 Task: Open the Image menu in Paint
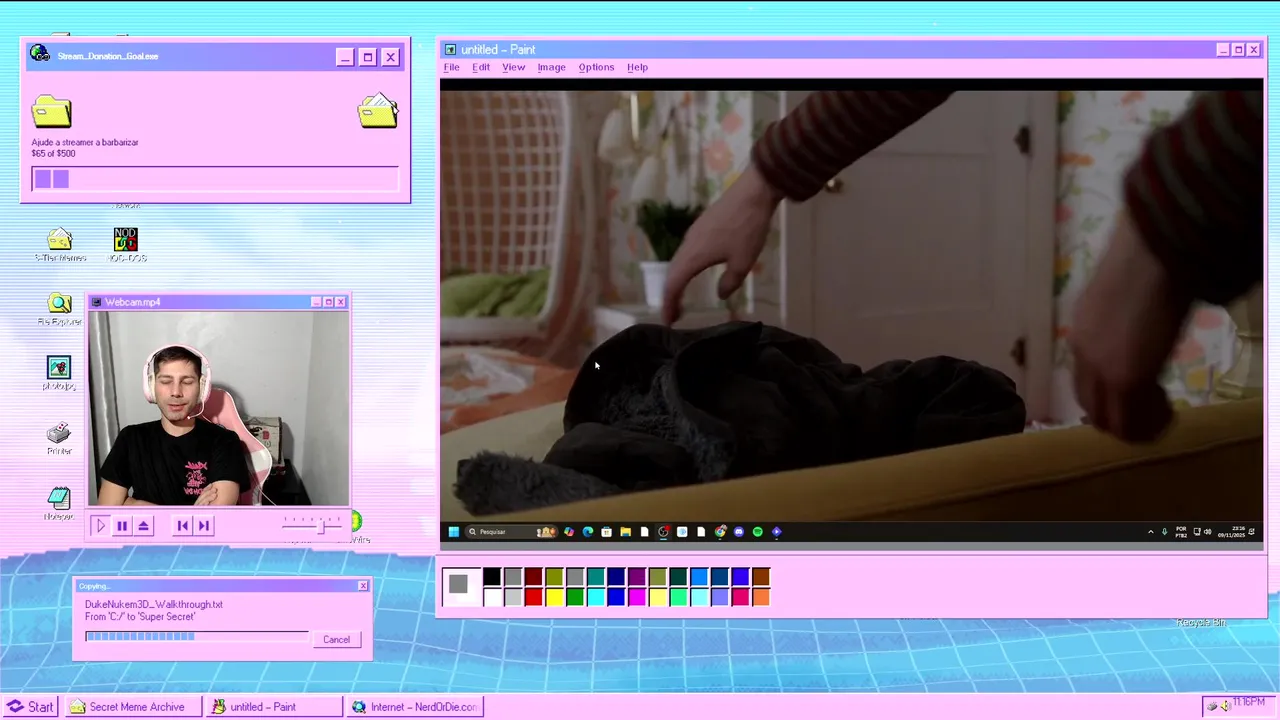click(551, 67)
